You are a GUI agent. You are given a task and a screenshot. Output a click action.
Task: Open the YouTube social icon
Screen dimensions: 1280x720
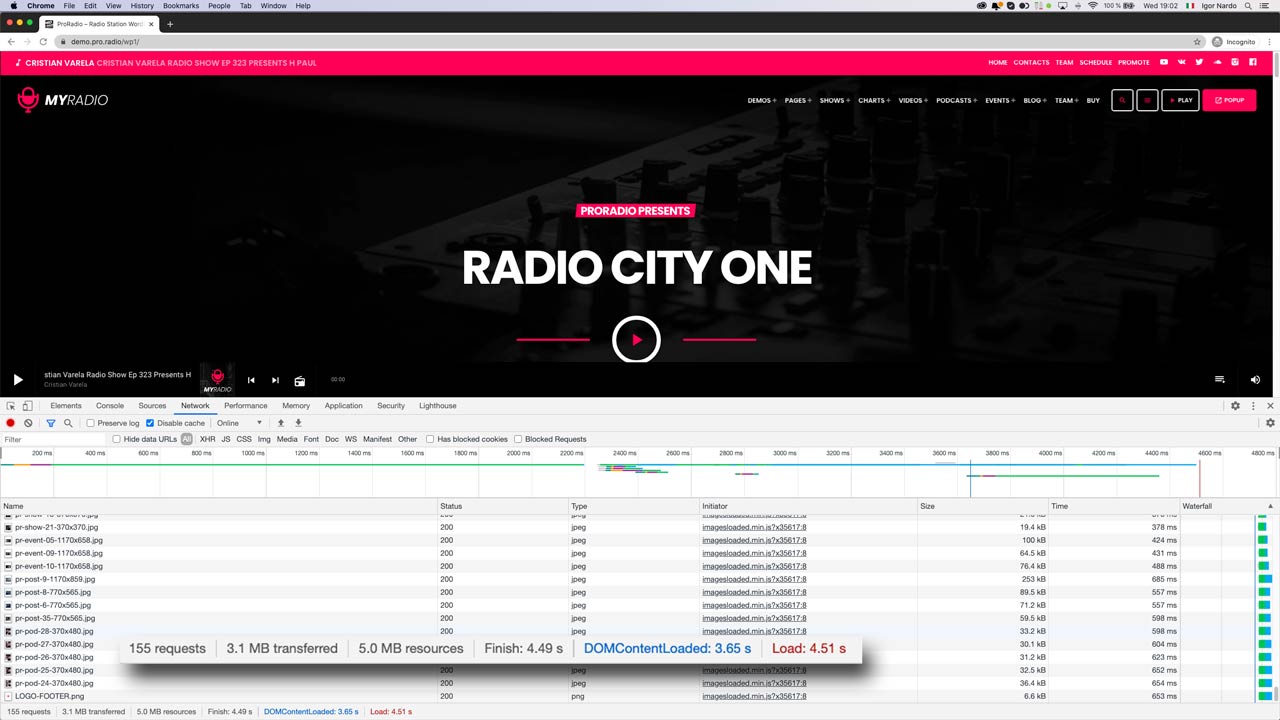(x=1163, y=62)
